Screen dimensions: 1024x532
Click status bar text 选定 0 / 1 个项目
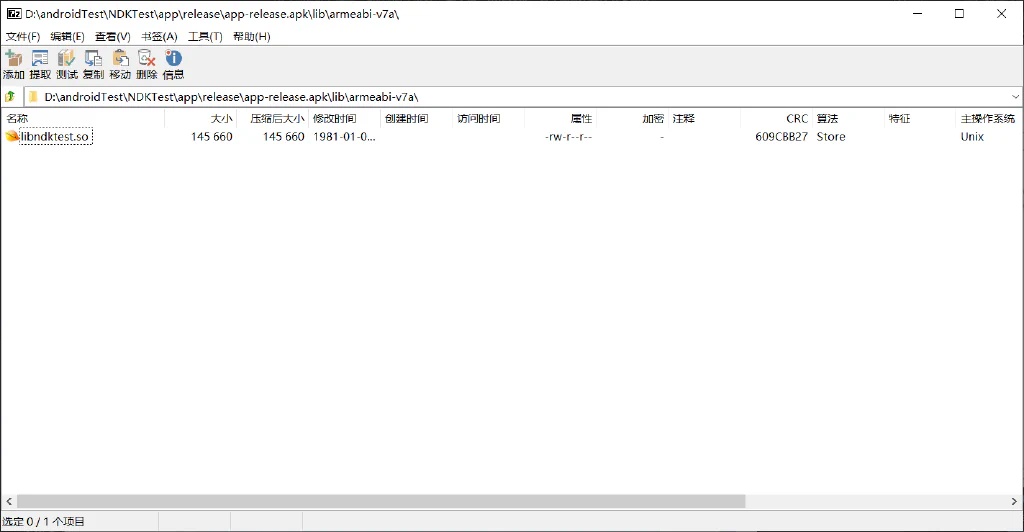(43, 522)
